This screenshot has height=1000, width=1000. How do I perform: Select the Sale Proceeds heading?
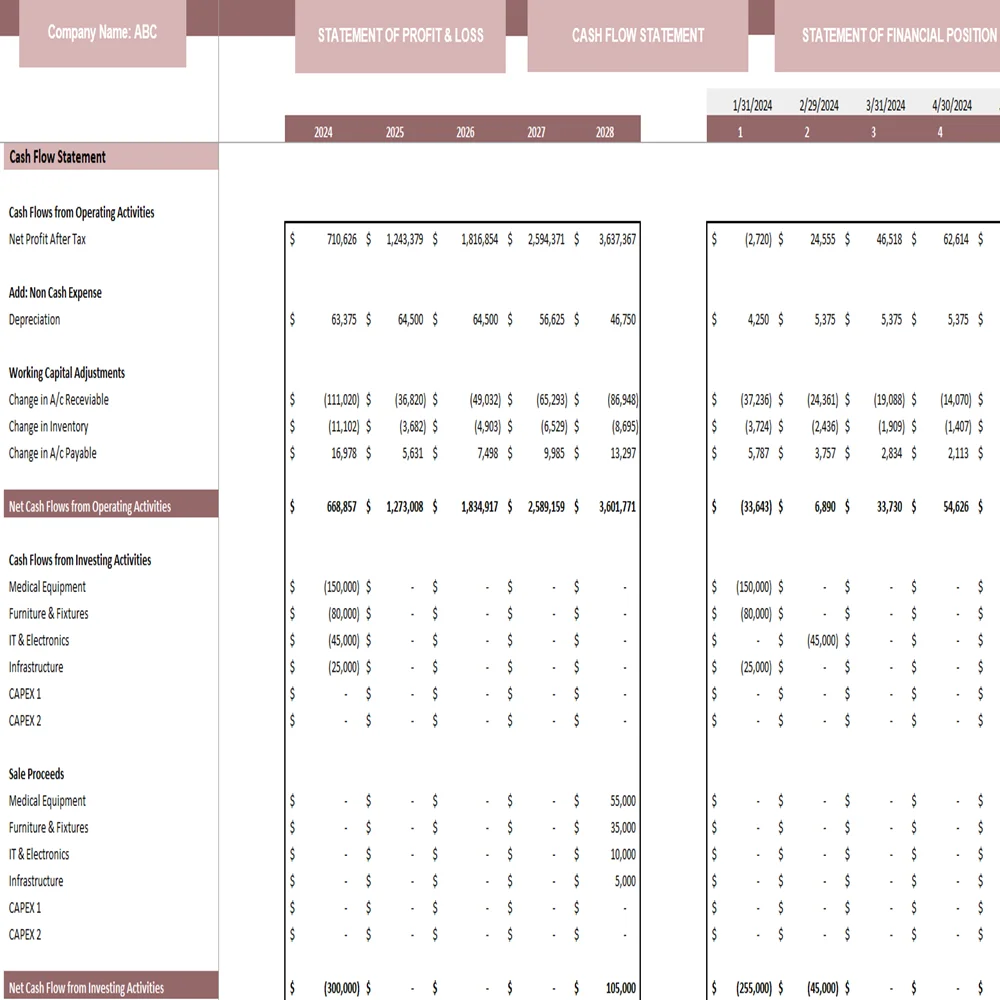(x=35, y=773)
